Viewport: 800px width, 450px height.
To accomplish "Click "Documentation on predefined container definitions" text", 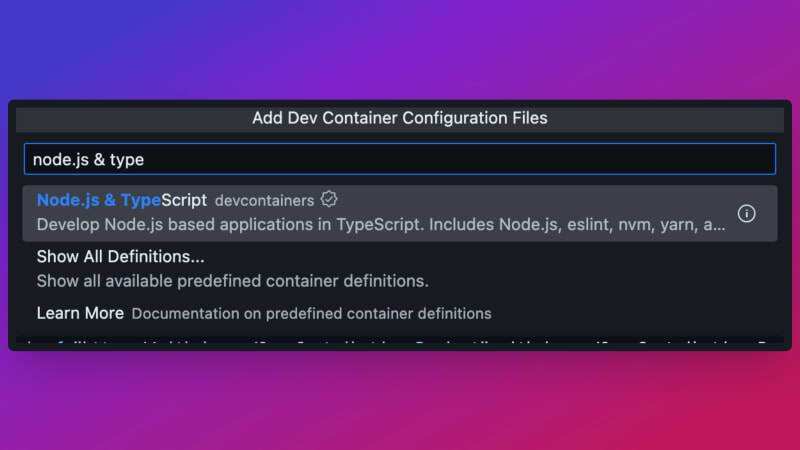I will click(311, 314).
